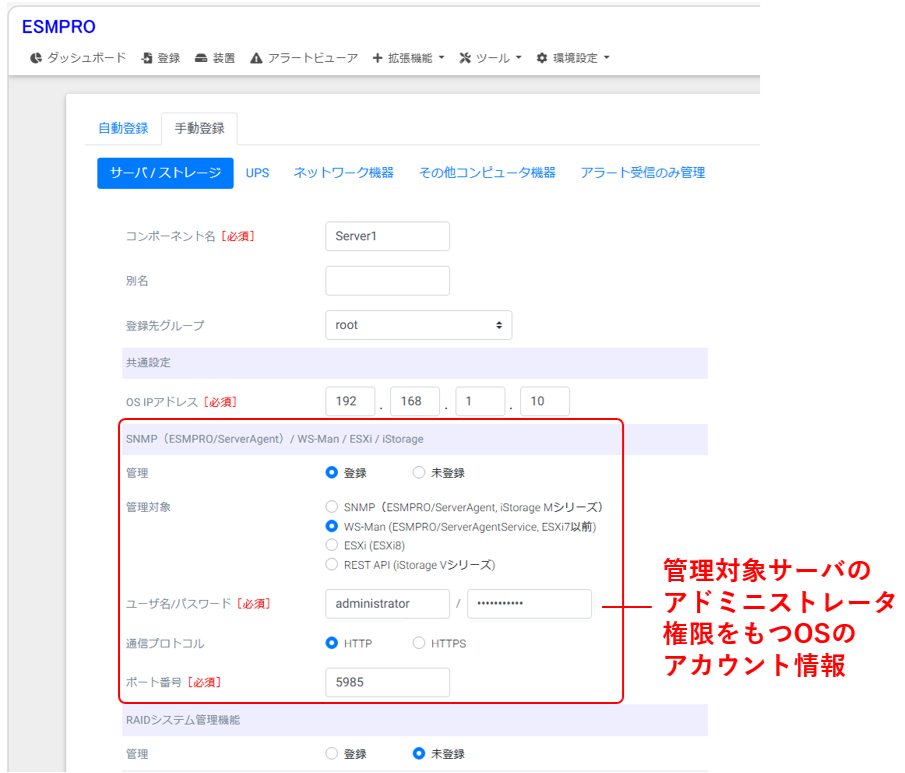Choose HTTPS communication protocol
This screenshot has width=905, height=773.
point(419,643)
